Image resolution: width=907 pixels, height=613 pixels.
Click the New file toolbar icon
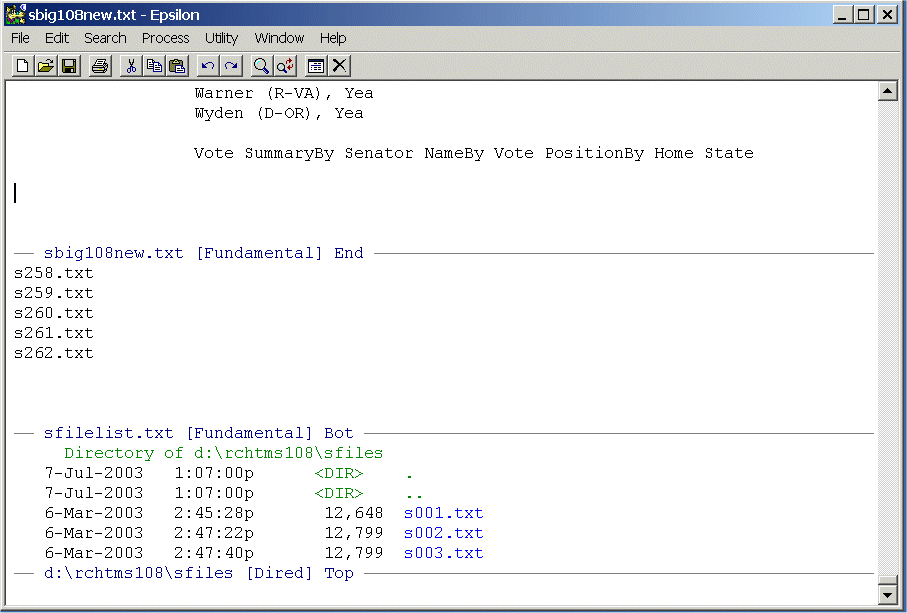pos(22,66)
